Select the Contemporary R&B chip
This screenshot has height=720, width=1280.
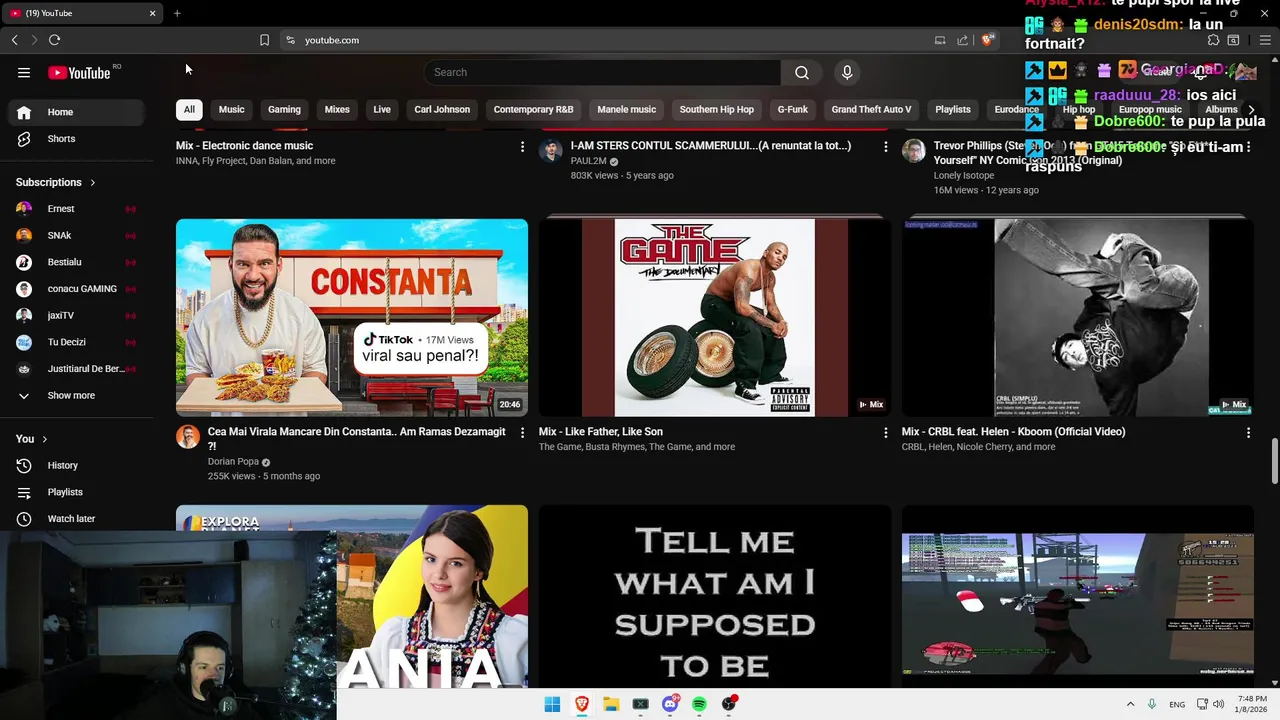point(533,110)
